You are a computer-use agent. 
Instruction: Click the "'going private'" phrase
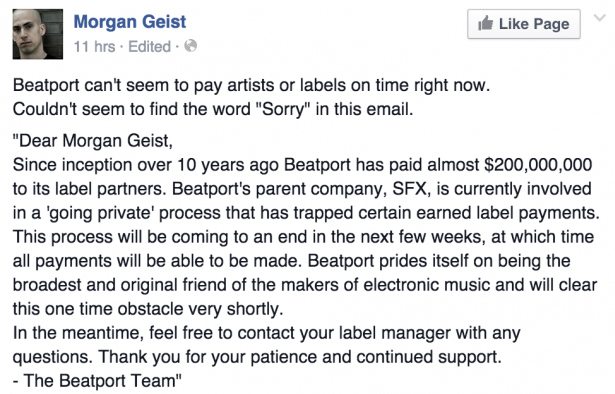(100, 213)
